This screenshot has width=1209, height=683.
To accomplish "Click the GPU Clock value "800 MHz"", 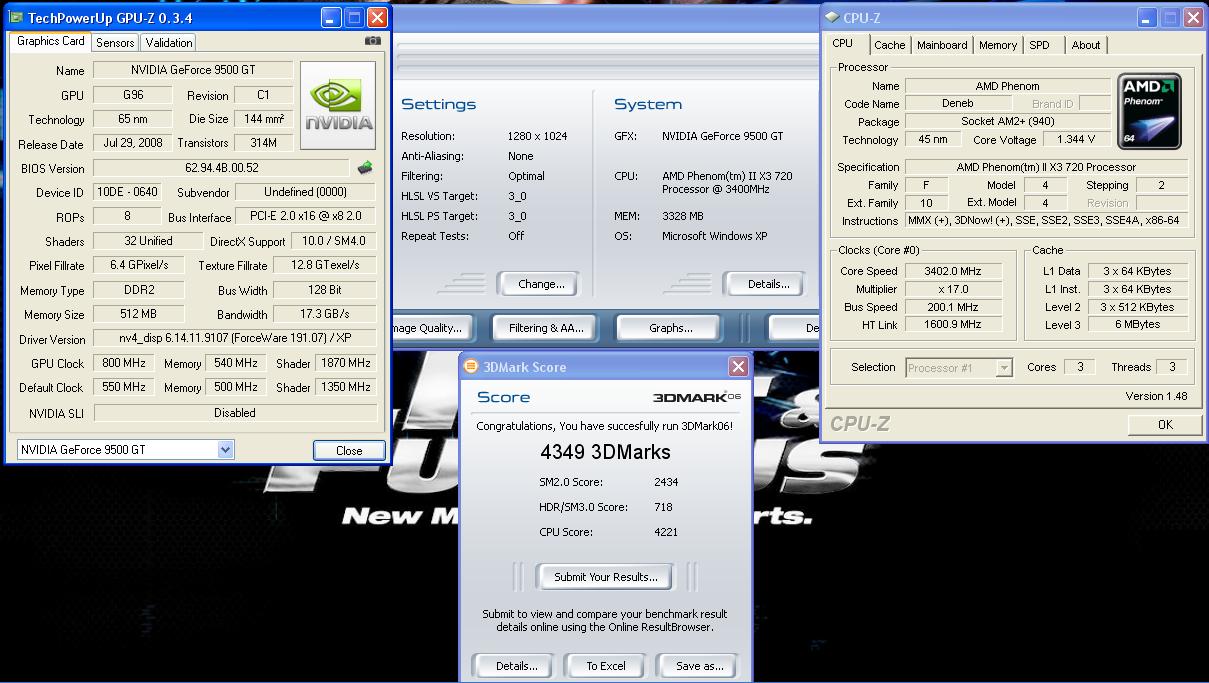I will coord(126,363).
